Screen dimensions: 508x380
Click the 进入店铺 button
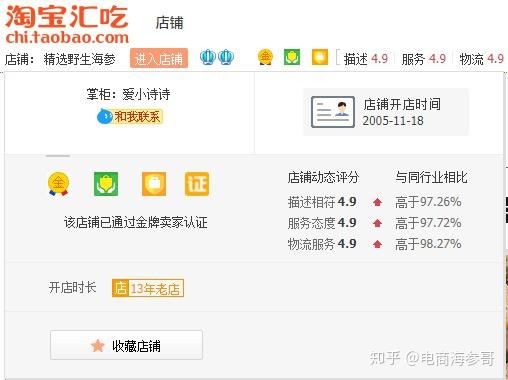click(x=159, y=58)
